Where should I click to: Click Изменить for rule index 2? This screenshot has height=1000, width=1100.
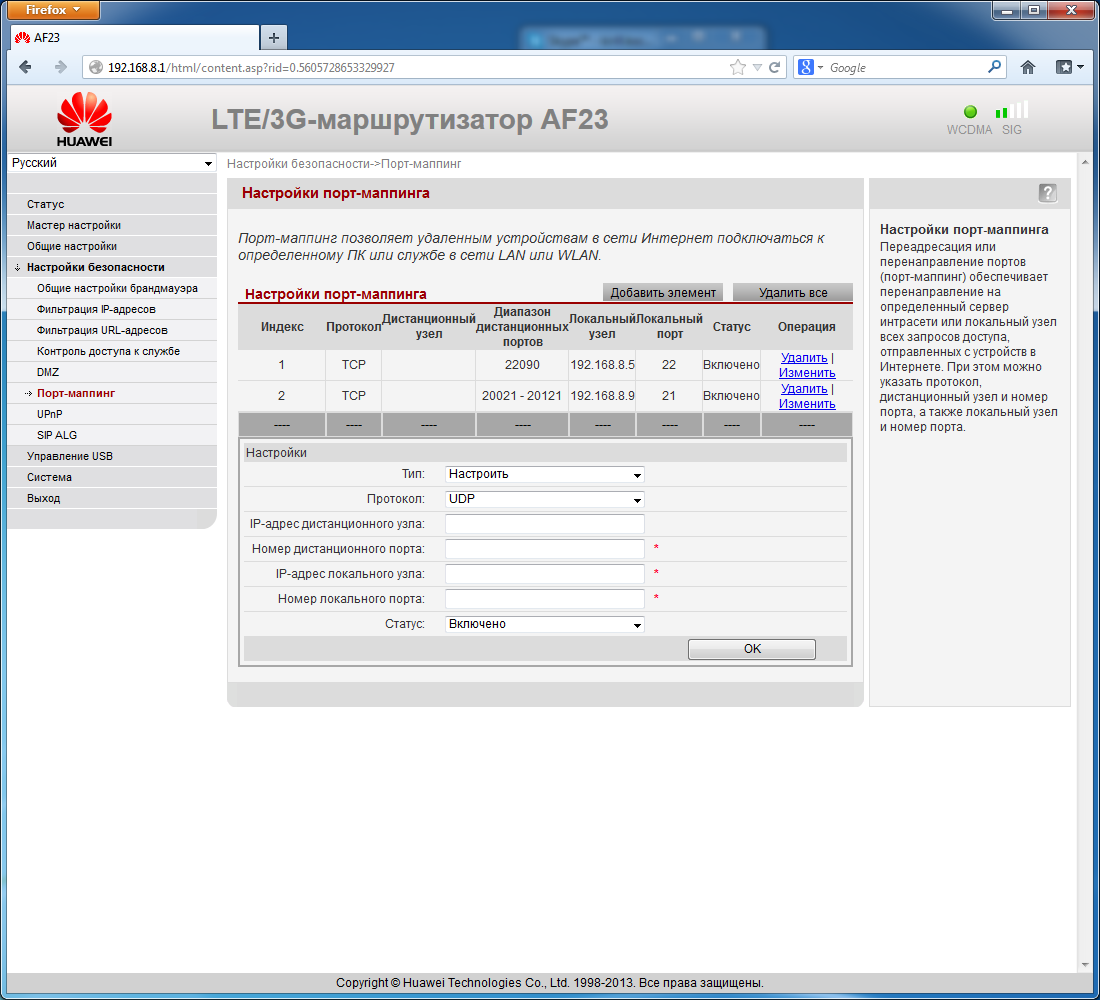coord(807,404)
